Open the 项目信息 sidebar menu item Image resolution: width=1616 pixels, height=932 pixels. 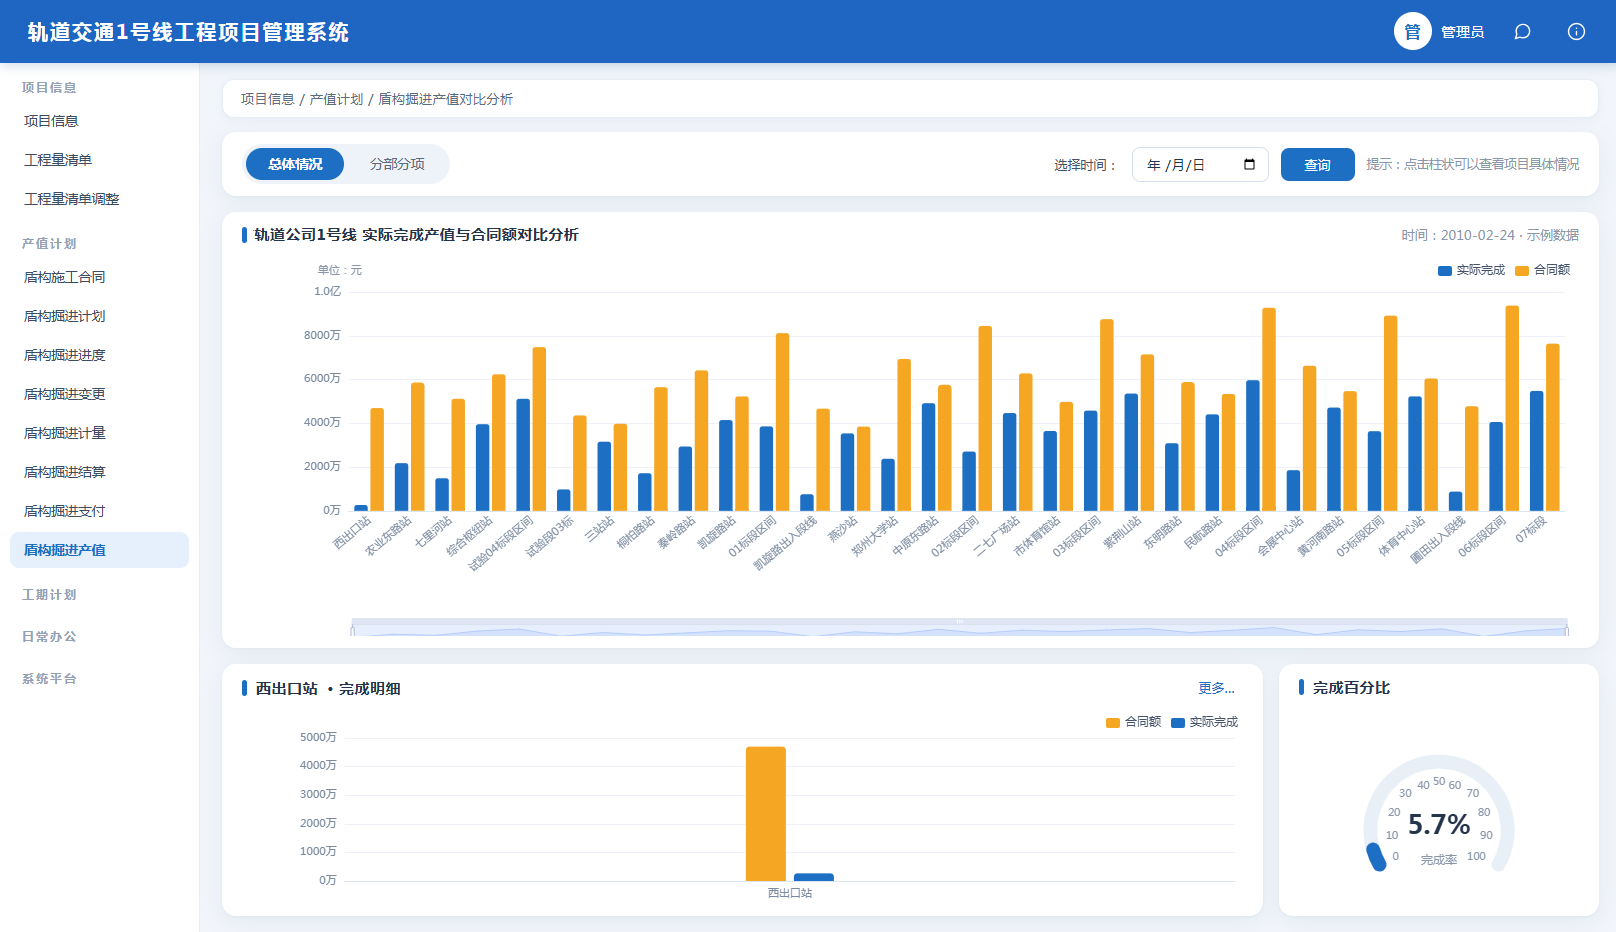pyautogui.click(x=99, y=121)
